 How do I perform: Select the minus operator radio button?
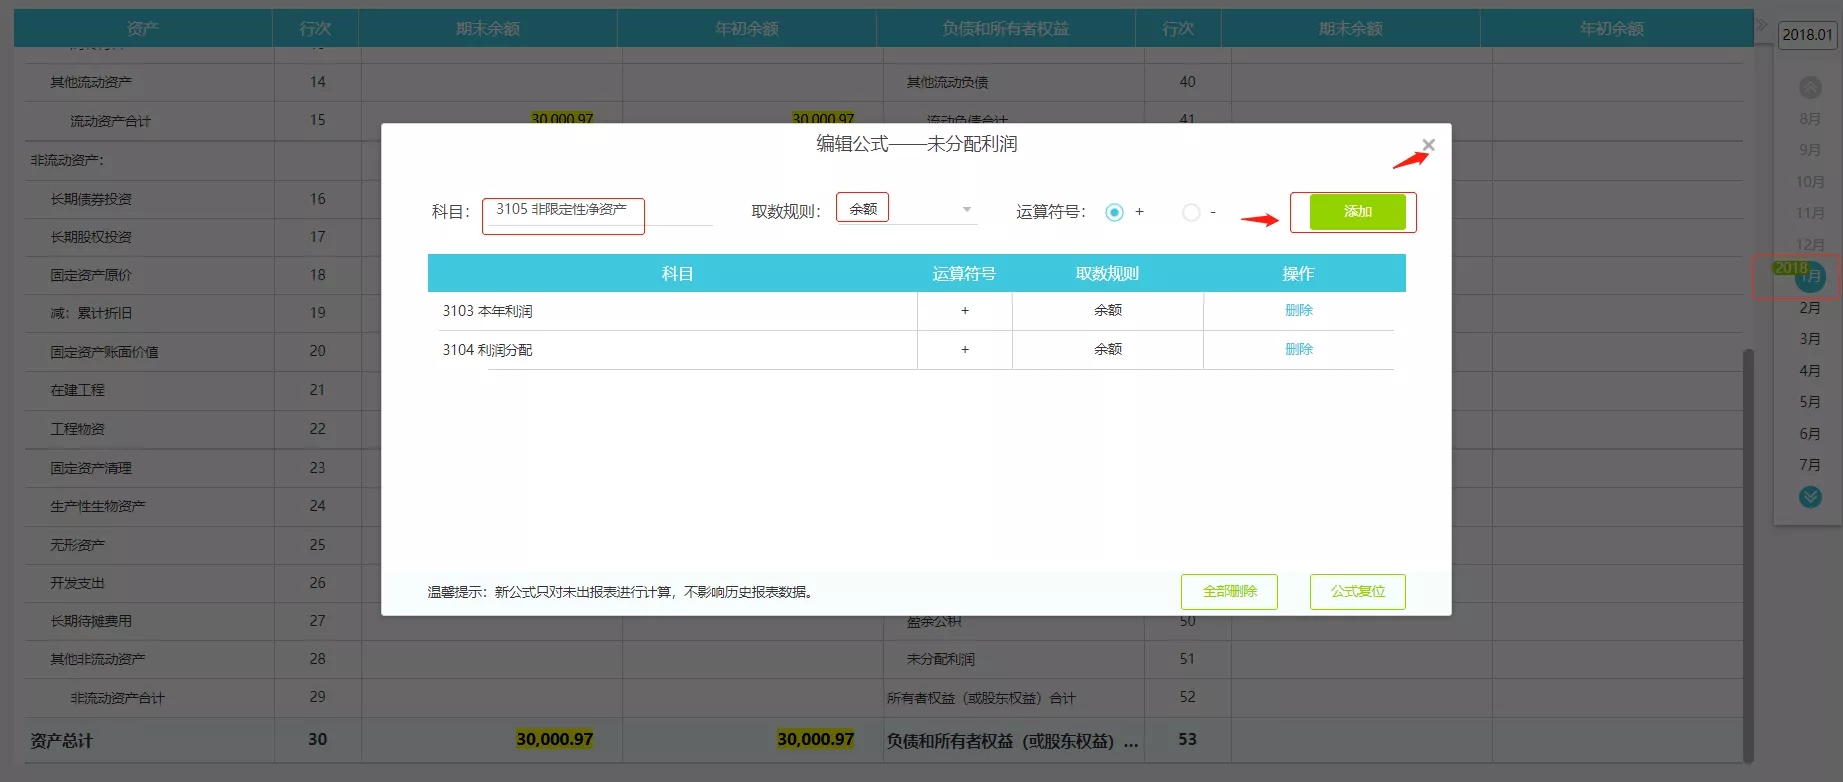coord(1190,212)
